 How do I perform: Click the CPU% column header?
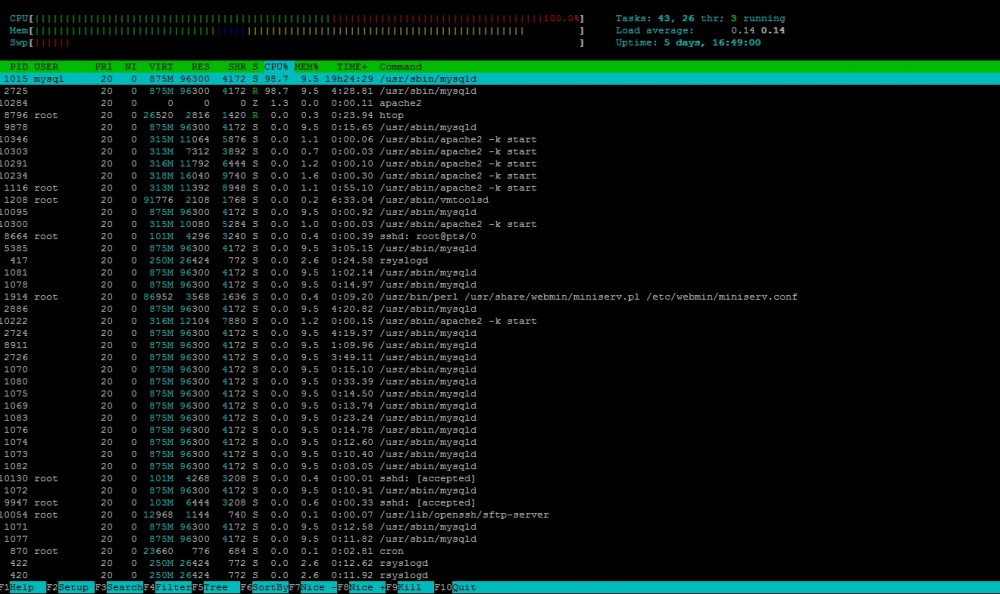tap(276, 66)
